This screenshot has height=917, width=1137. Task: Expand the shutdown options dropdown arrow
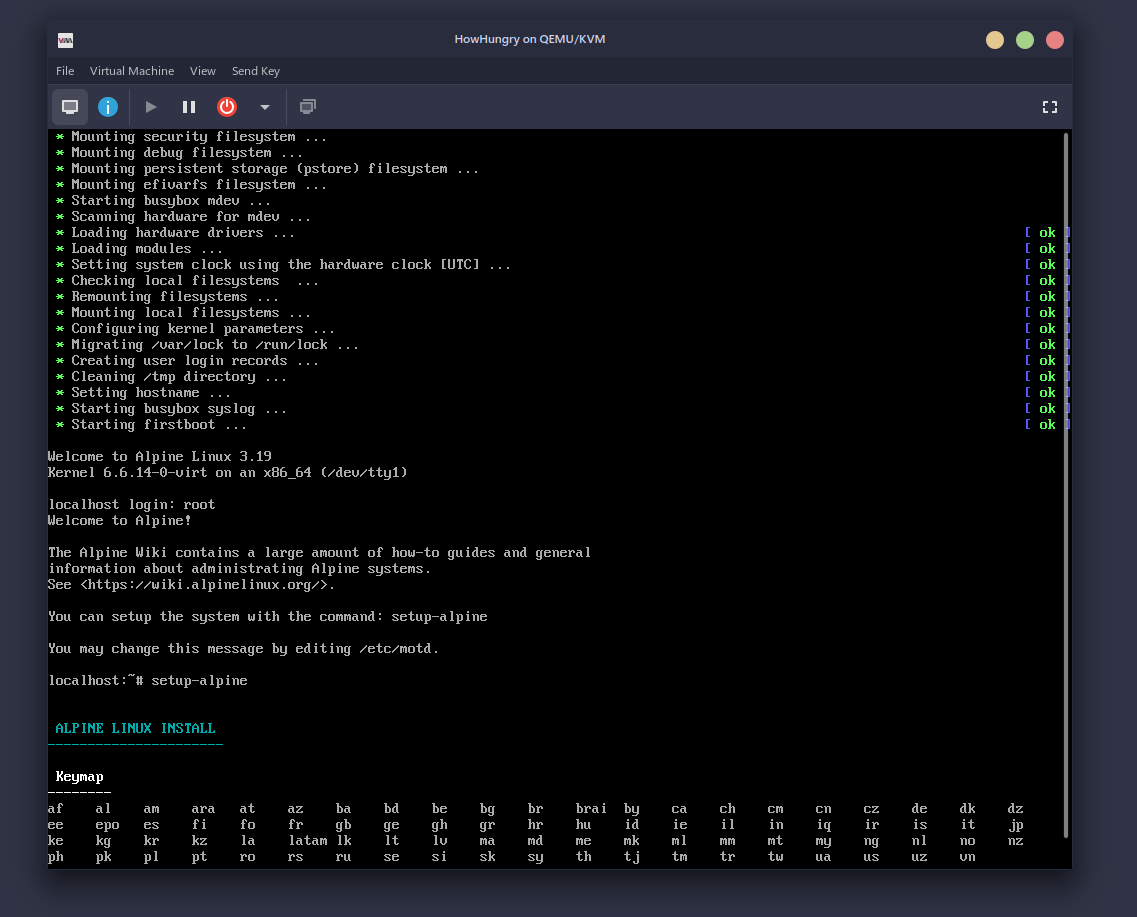[x=265, y=107]
